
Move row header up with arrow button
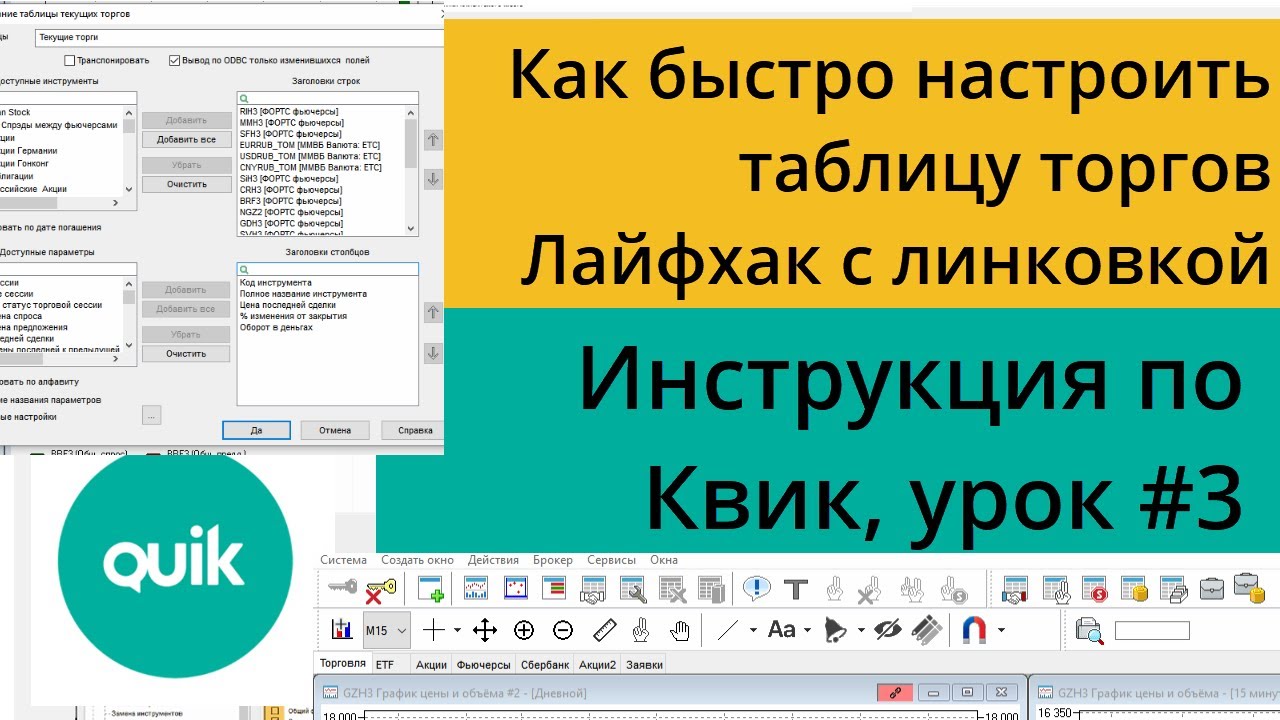pos(433,140)
